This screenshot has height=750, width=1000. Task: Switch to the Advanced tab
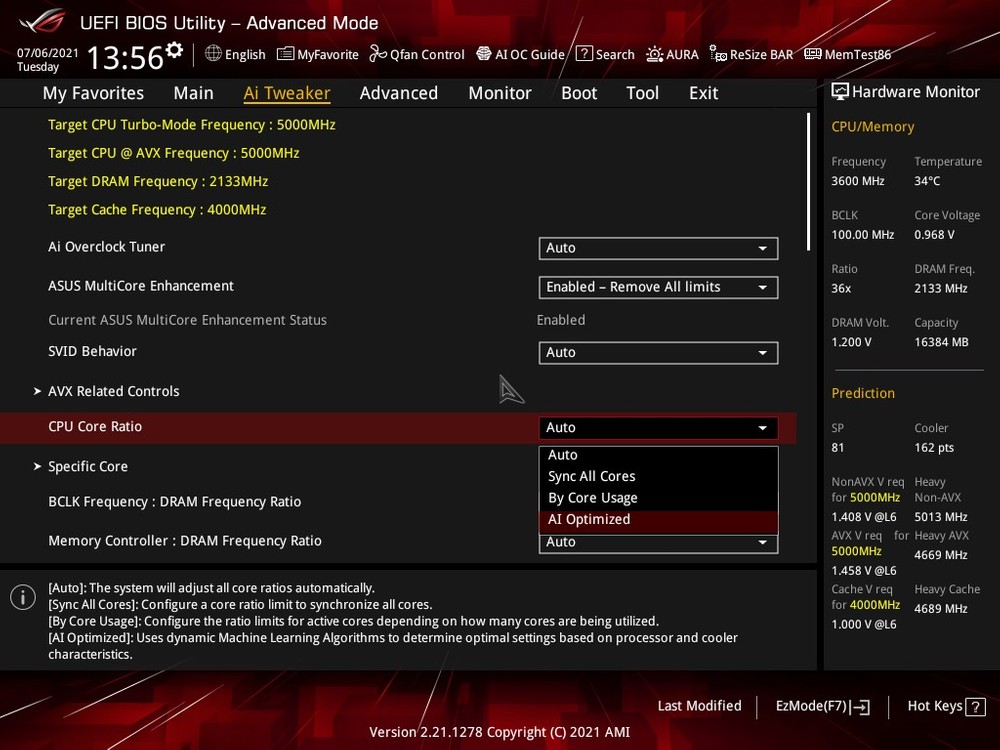point(398,93)
